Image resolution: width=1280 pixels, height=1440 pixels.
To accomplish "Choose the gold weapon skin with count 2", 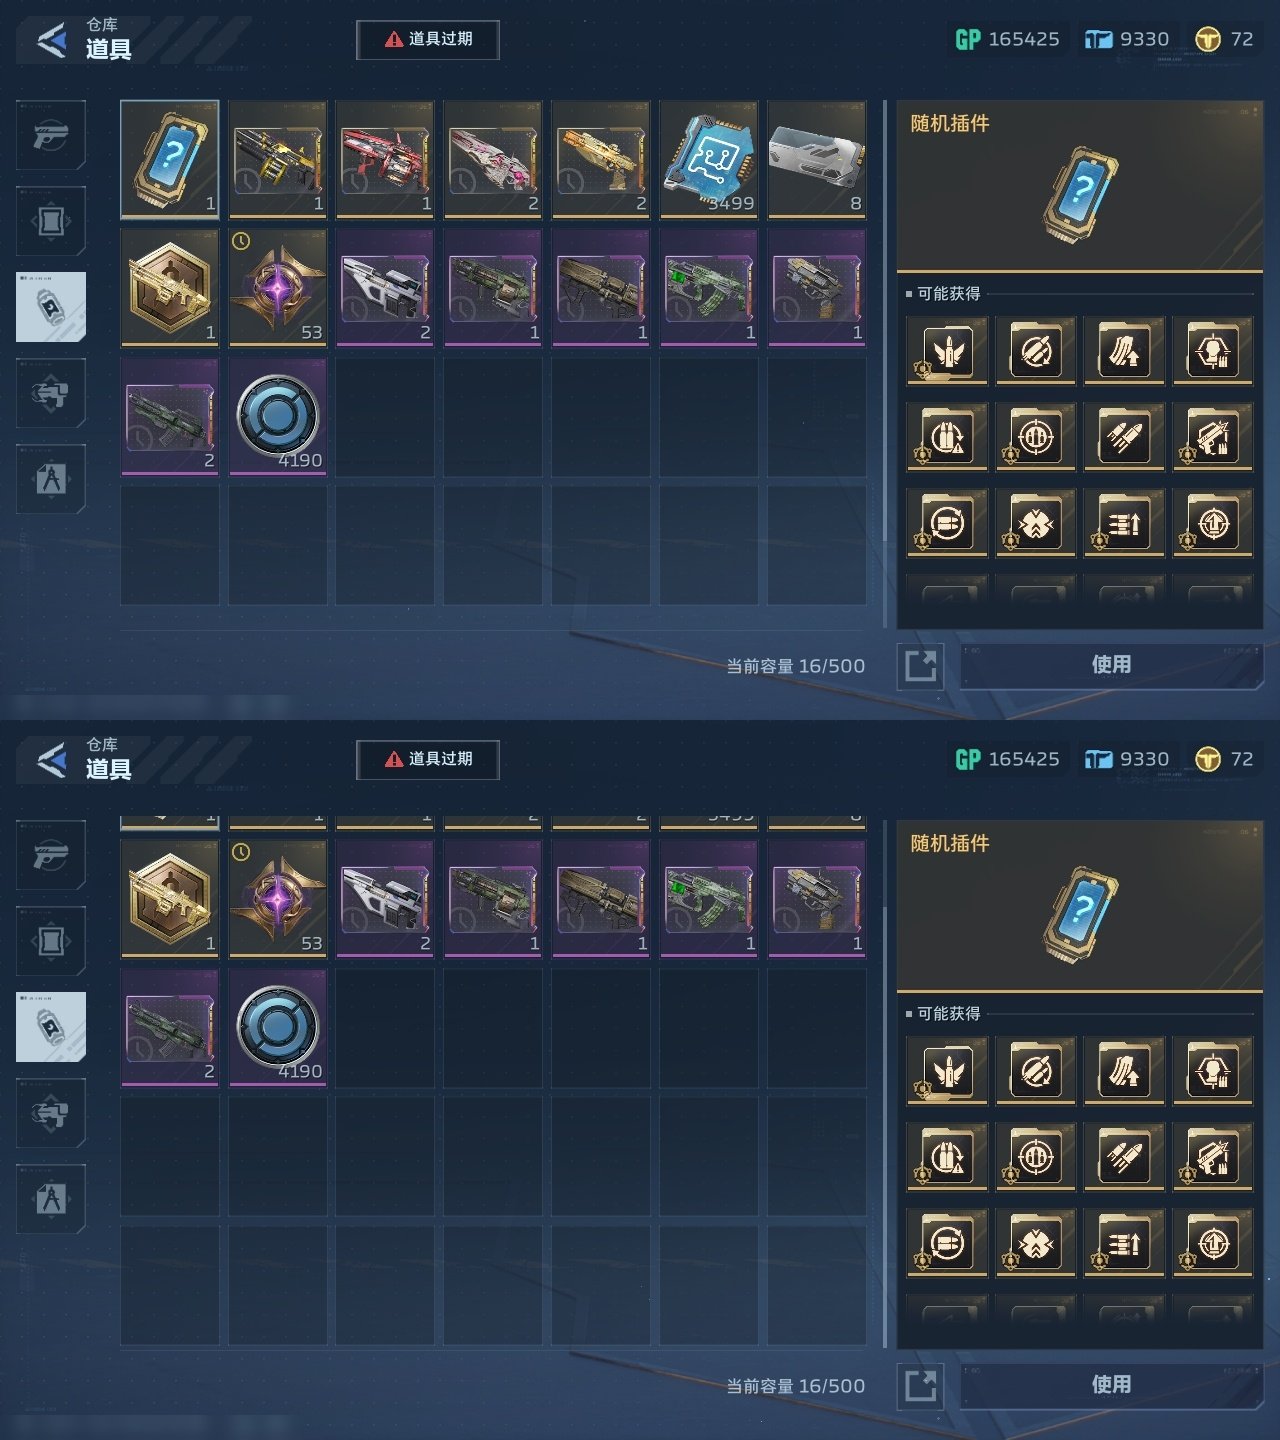I will point(601,159).
